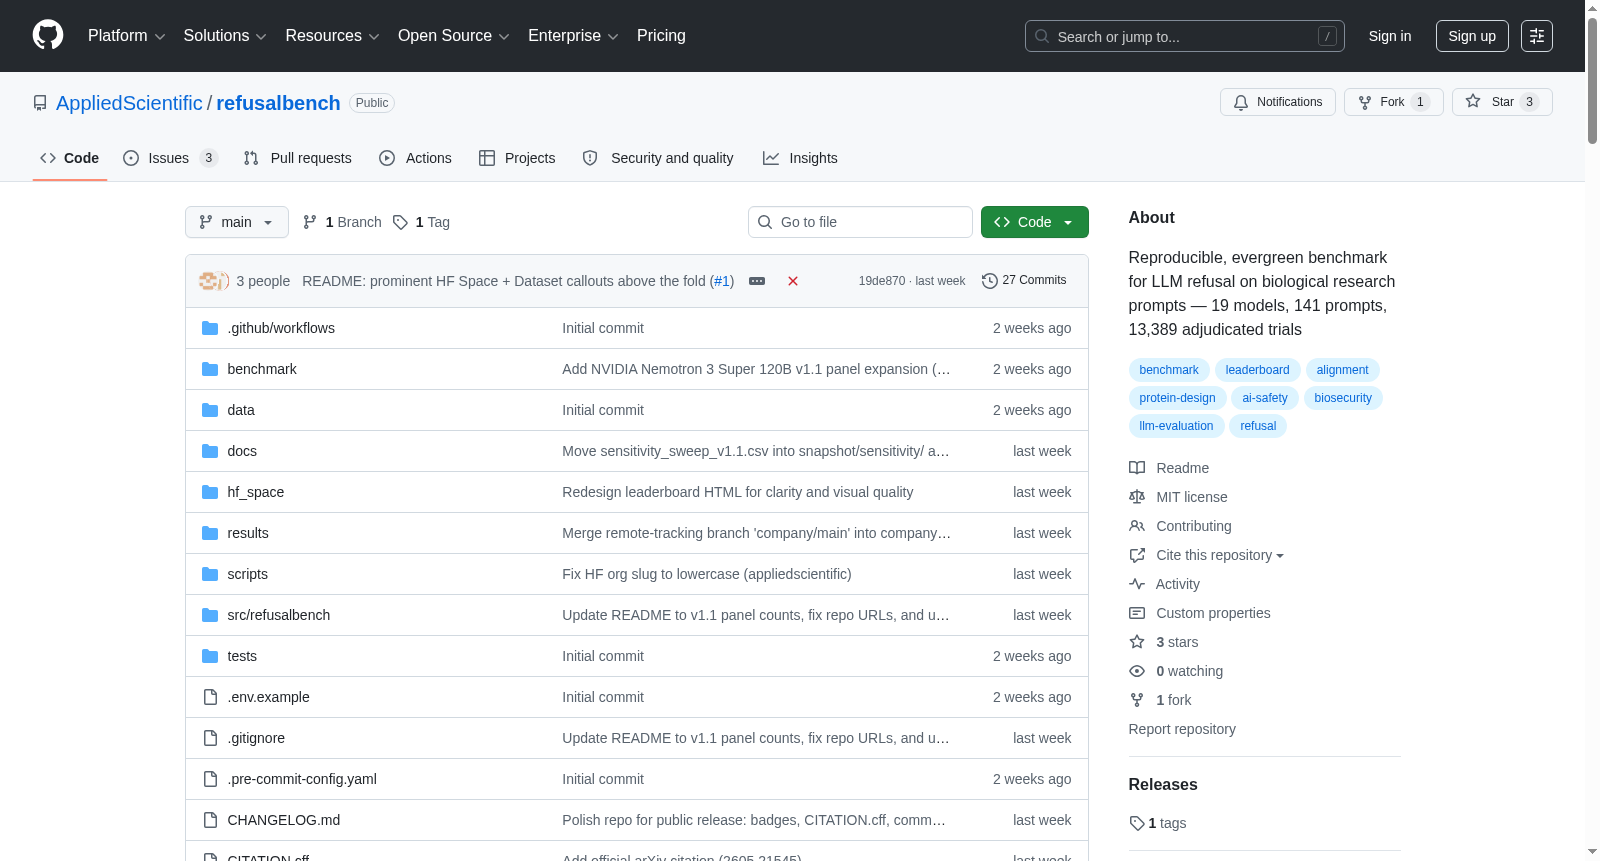Click the Fork icon button
1600x861 pixels.
1365,102
